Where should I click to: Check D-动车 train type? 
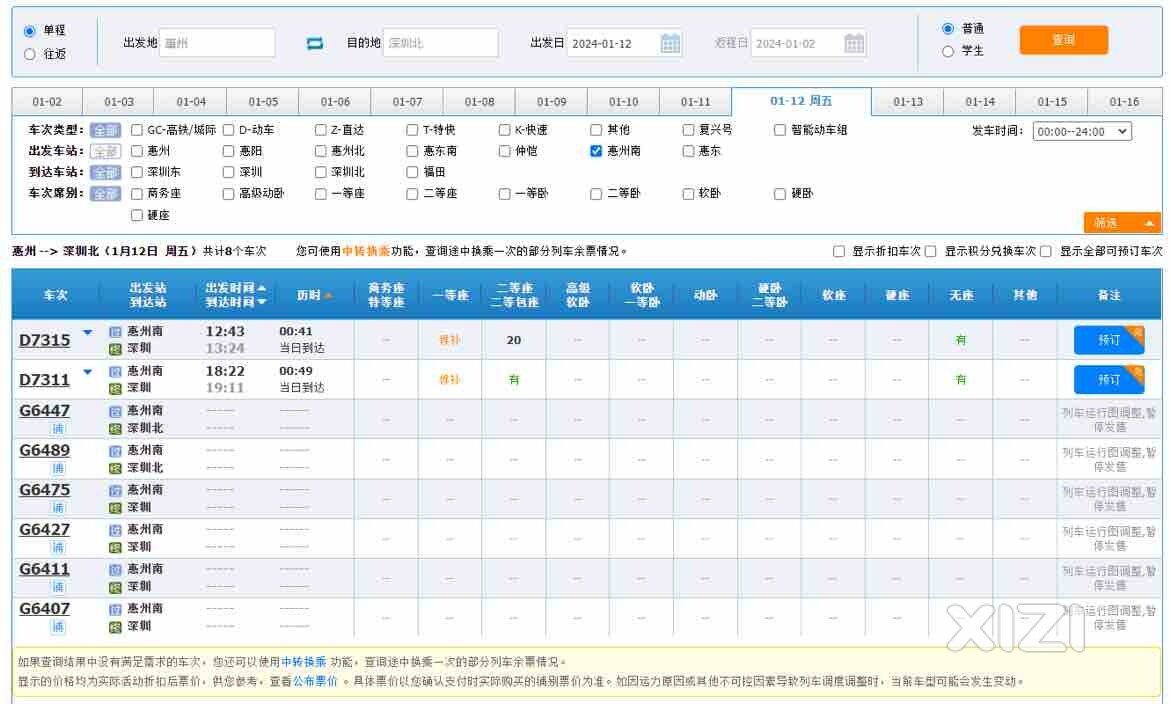click(229, 130)
